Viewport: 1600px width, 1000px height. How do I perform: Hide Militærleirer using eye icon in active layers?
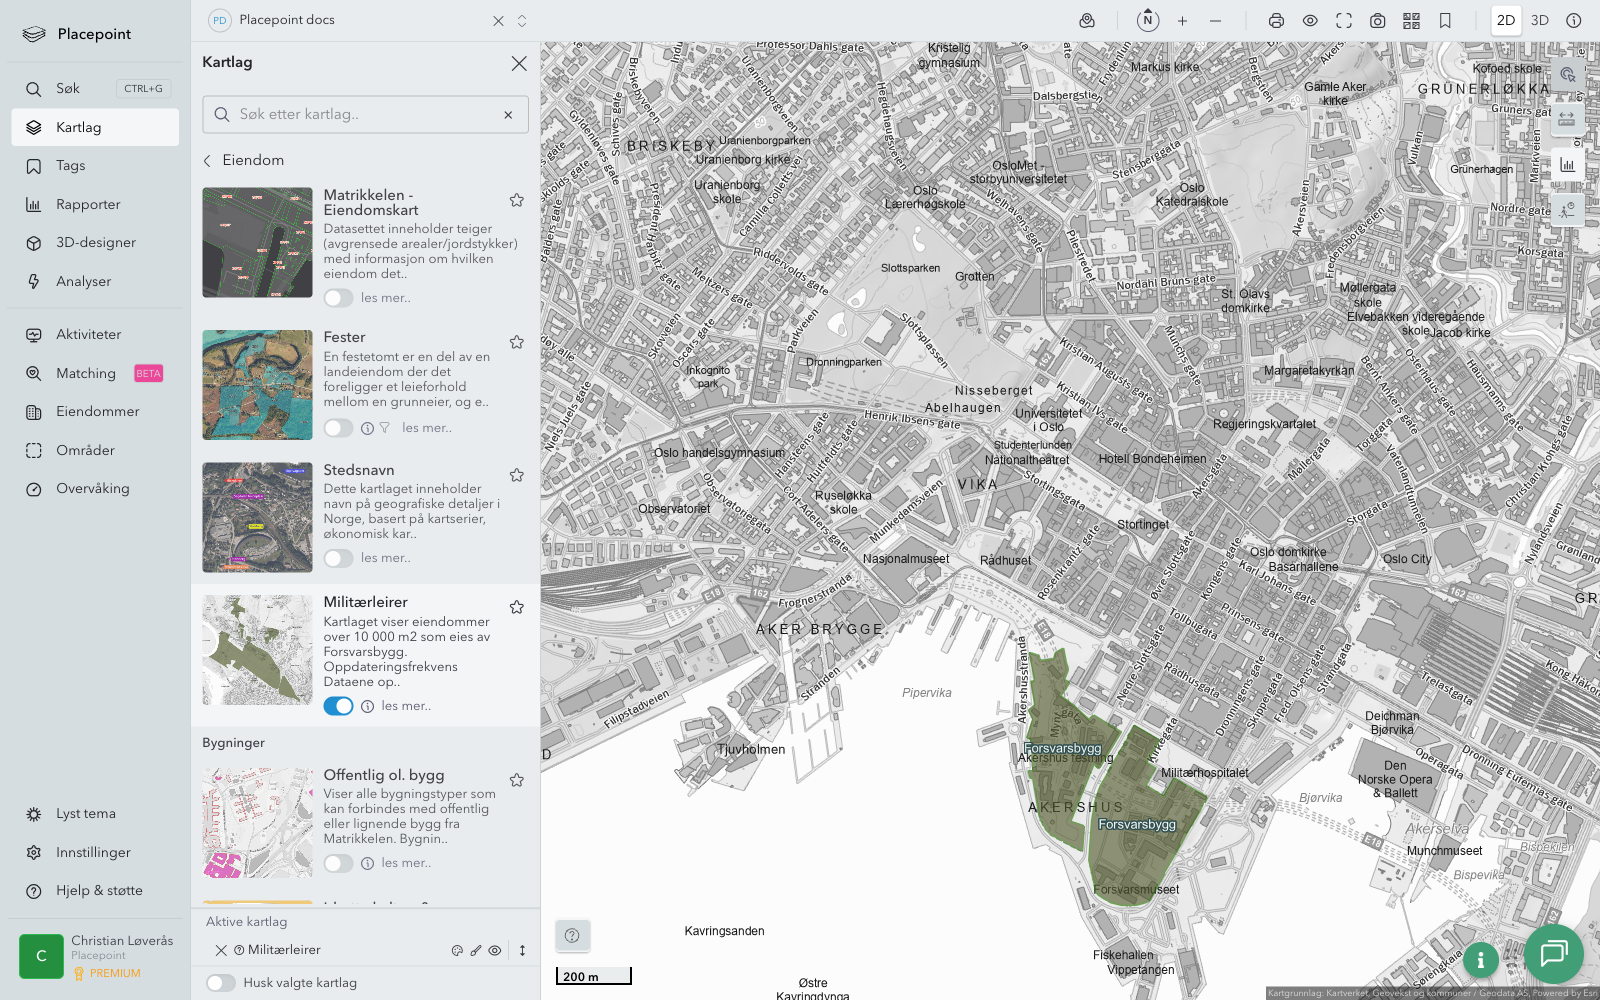click(x=495, y=951)
